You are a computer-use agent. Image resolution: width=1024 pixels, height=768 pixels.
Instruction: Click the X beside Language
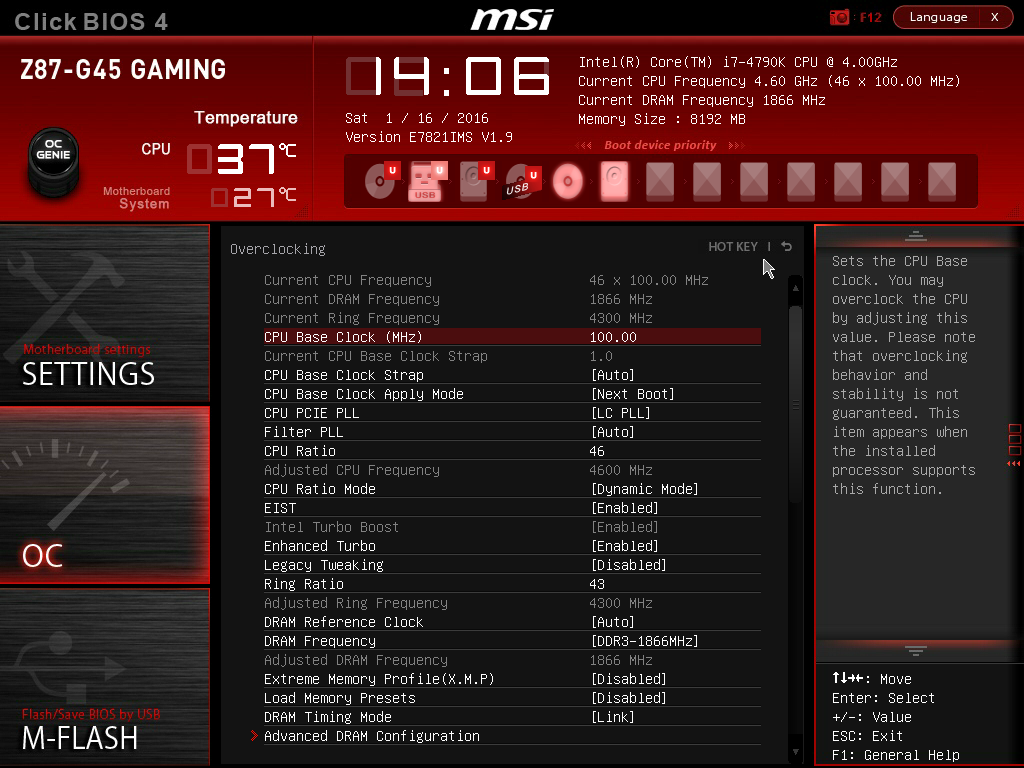tap(995, 17)
